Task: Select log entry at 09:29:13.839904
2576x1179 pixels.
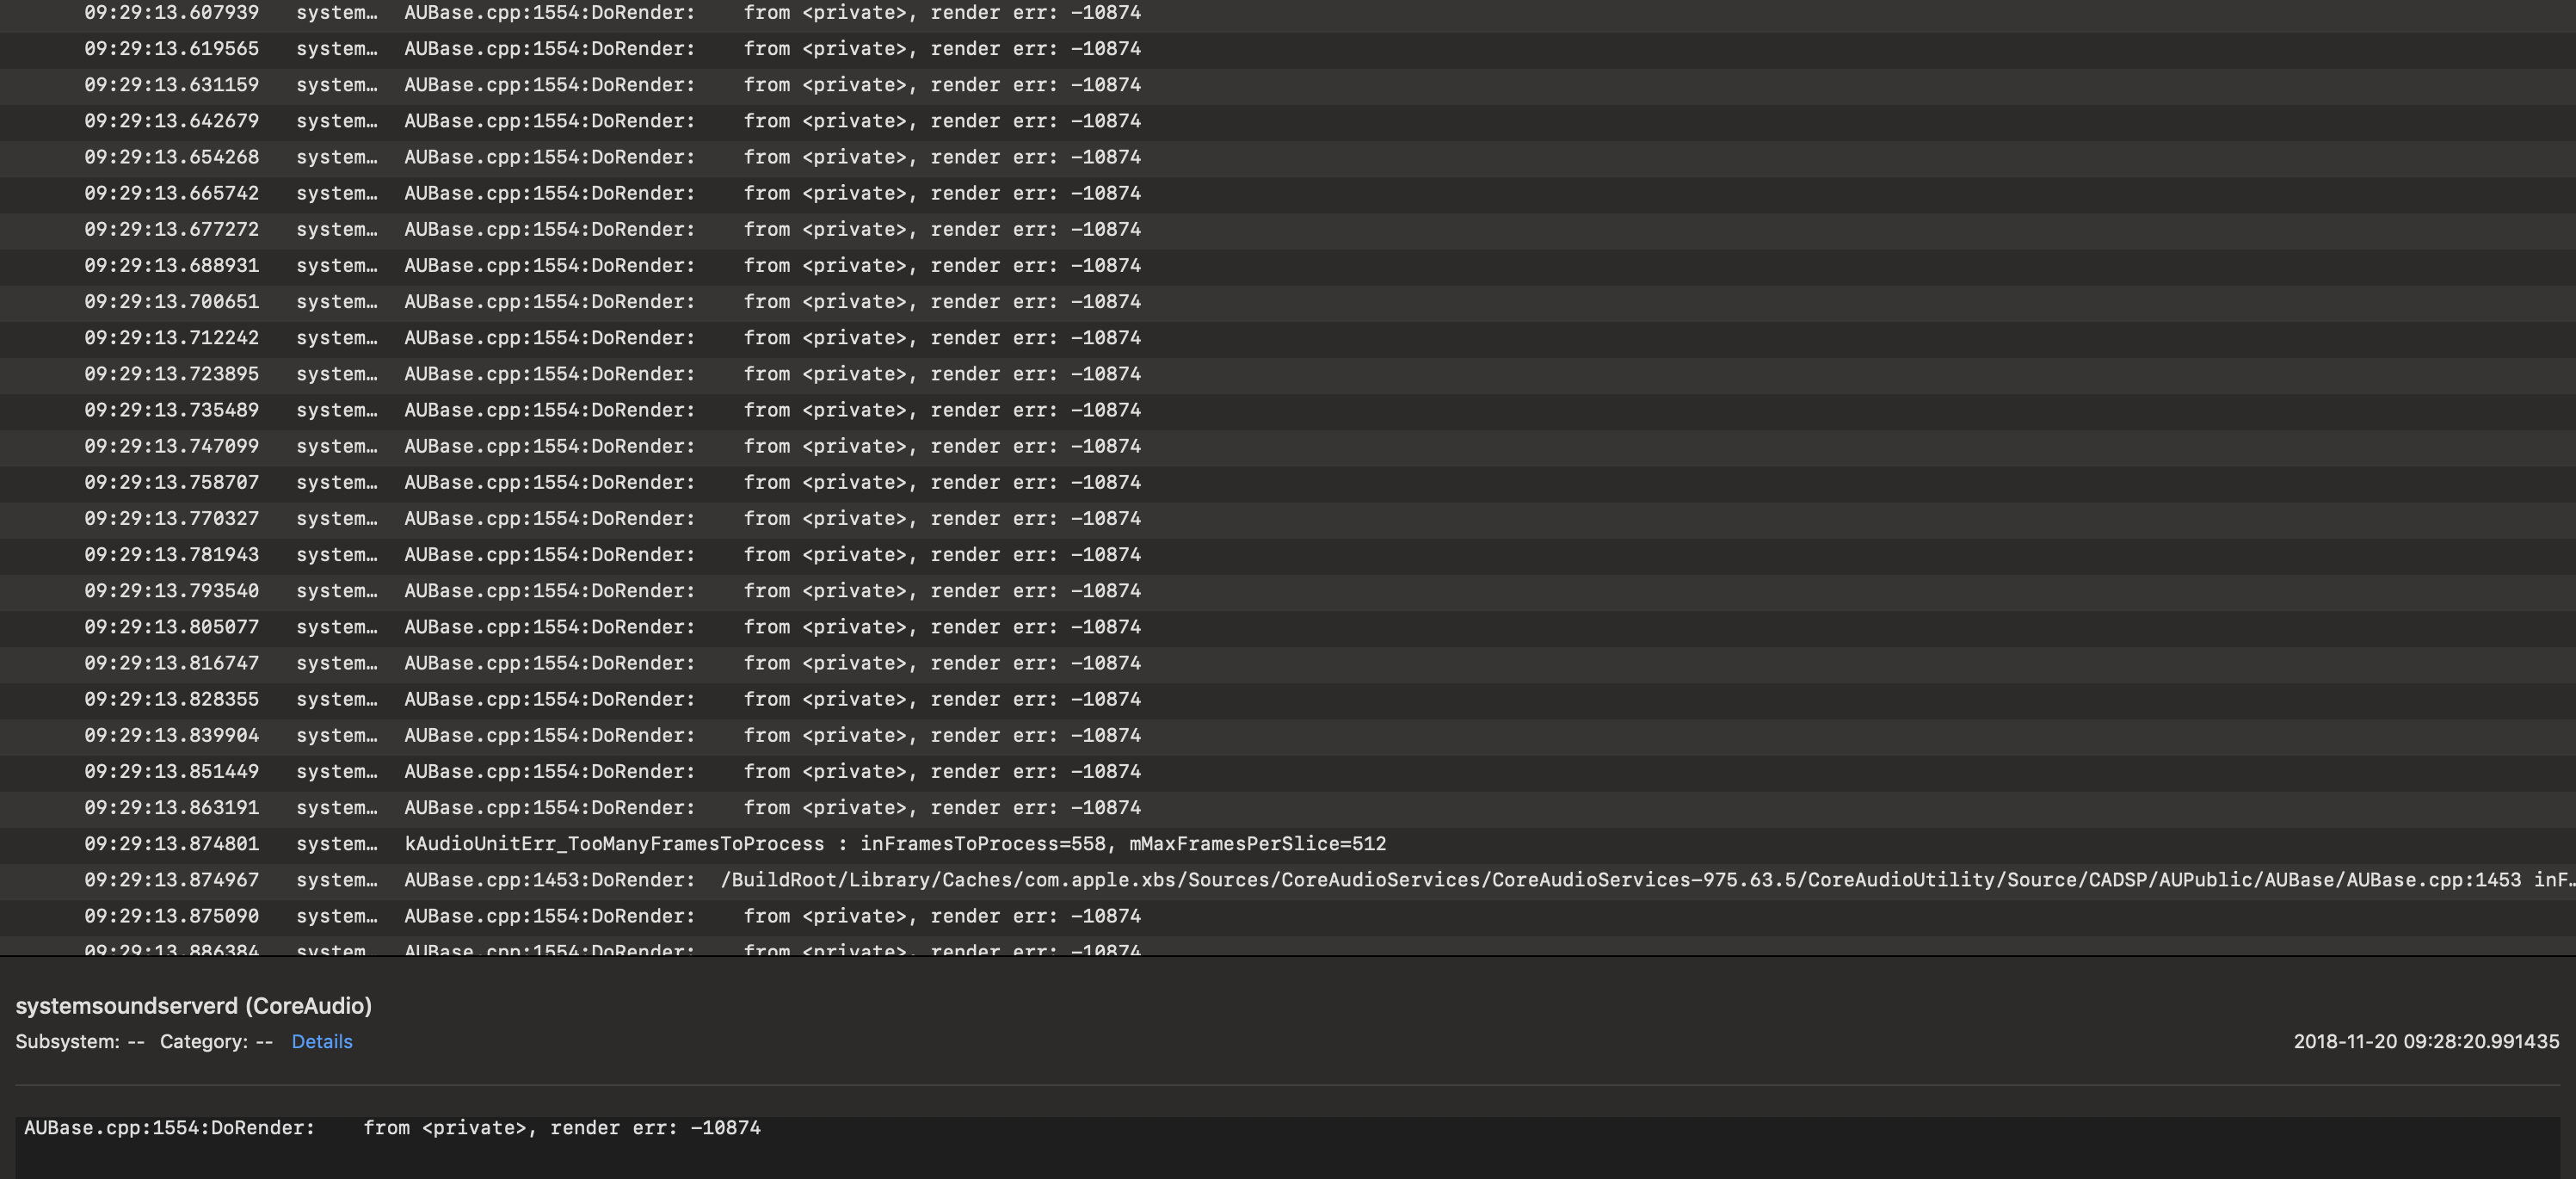Action: [1288, 736]
